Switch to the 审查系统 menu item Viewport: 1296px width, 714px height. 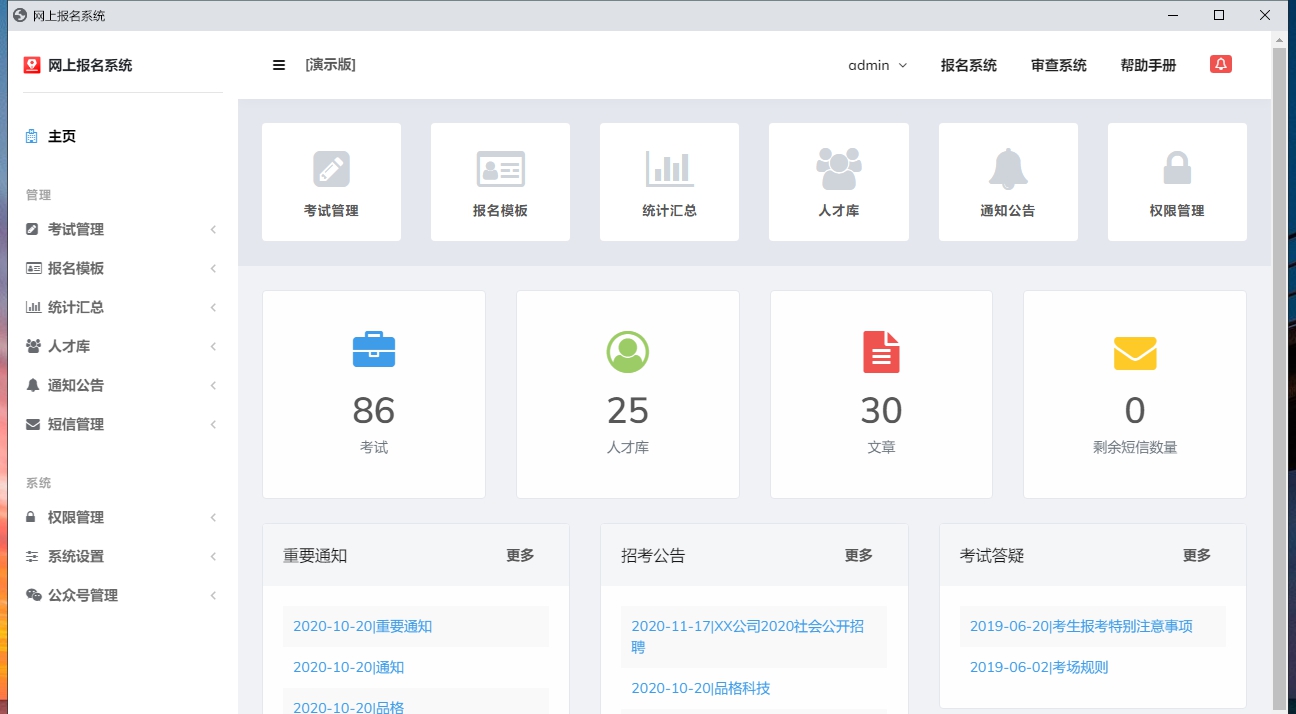pyautogui.click(x=1058, y=65)
